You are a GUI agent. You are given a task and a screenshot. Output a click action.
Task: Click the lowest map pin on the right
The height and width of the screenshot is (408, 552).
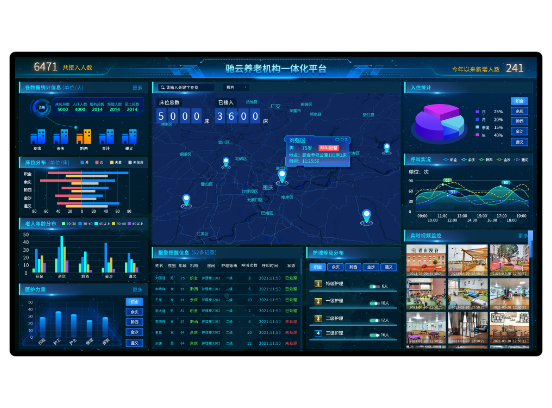366,216
